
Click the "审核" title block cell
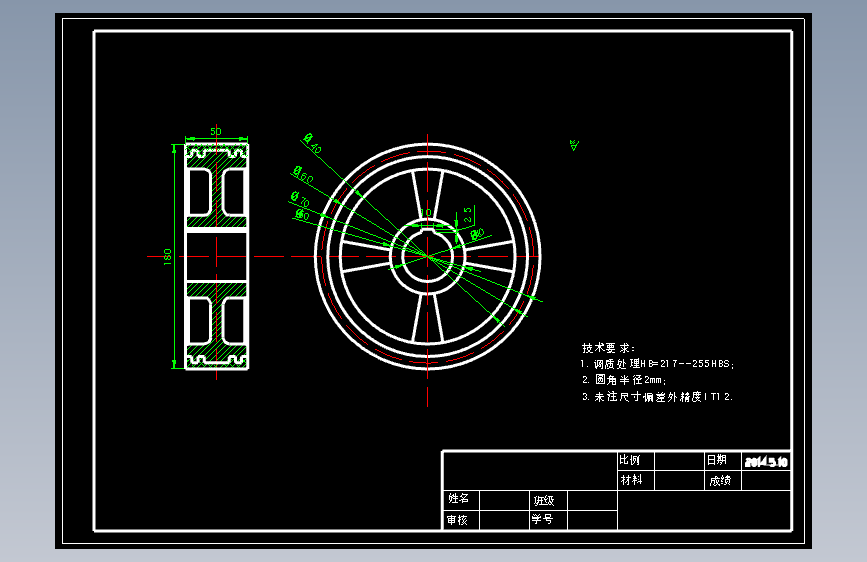coord(461,520)
